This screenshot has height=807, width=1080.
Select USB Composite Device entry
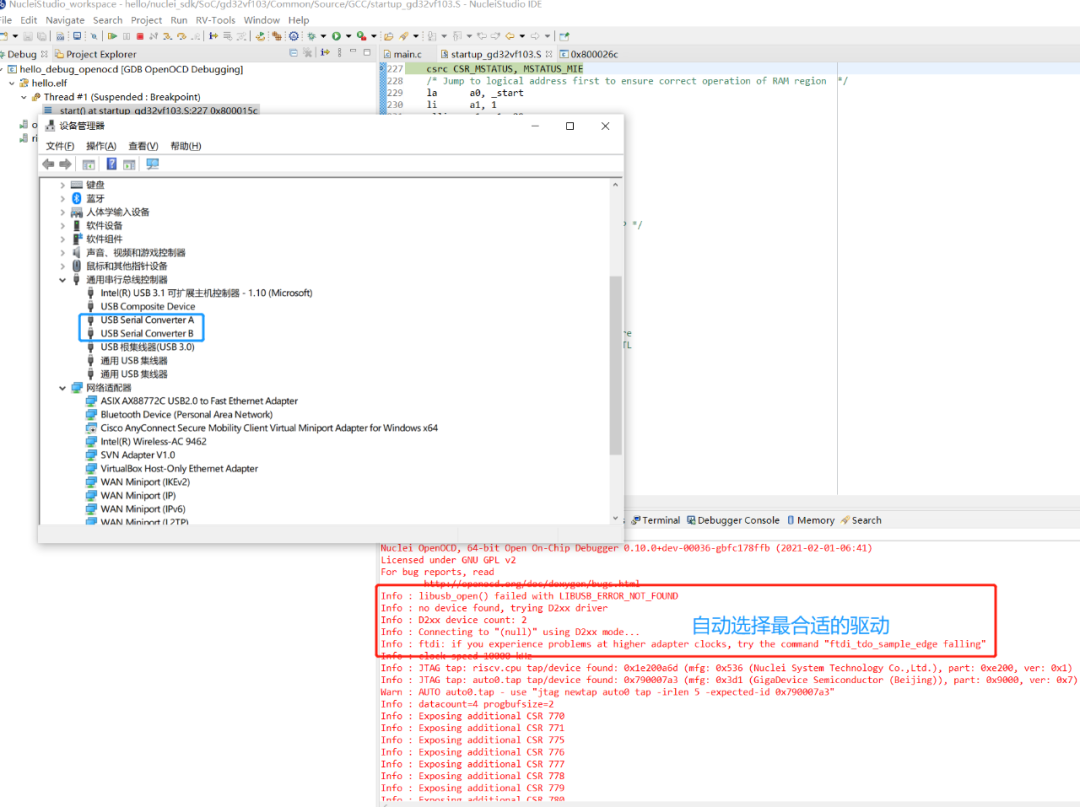[147, 306]
